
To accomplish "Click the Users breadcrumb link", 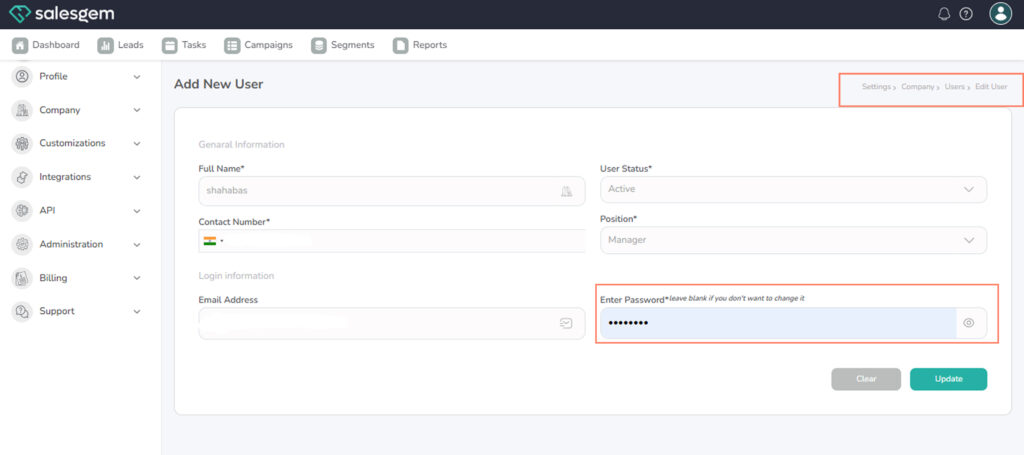I will [954, 87].
